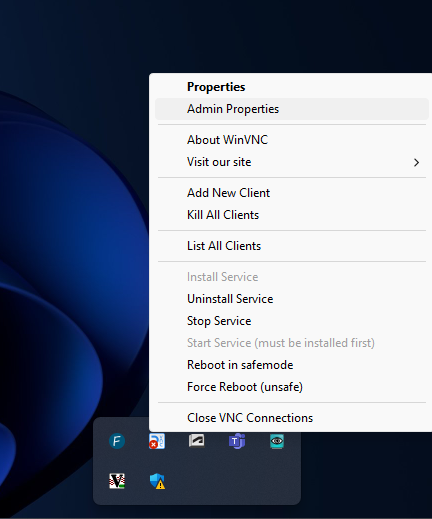Open About WinVNC
This screenshot has width=432, height=519.
292,140
